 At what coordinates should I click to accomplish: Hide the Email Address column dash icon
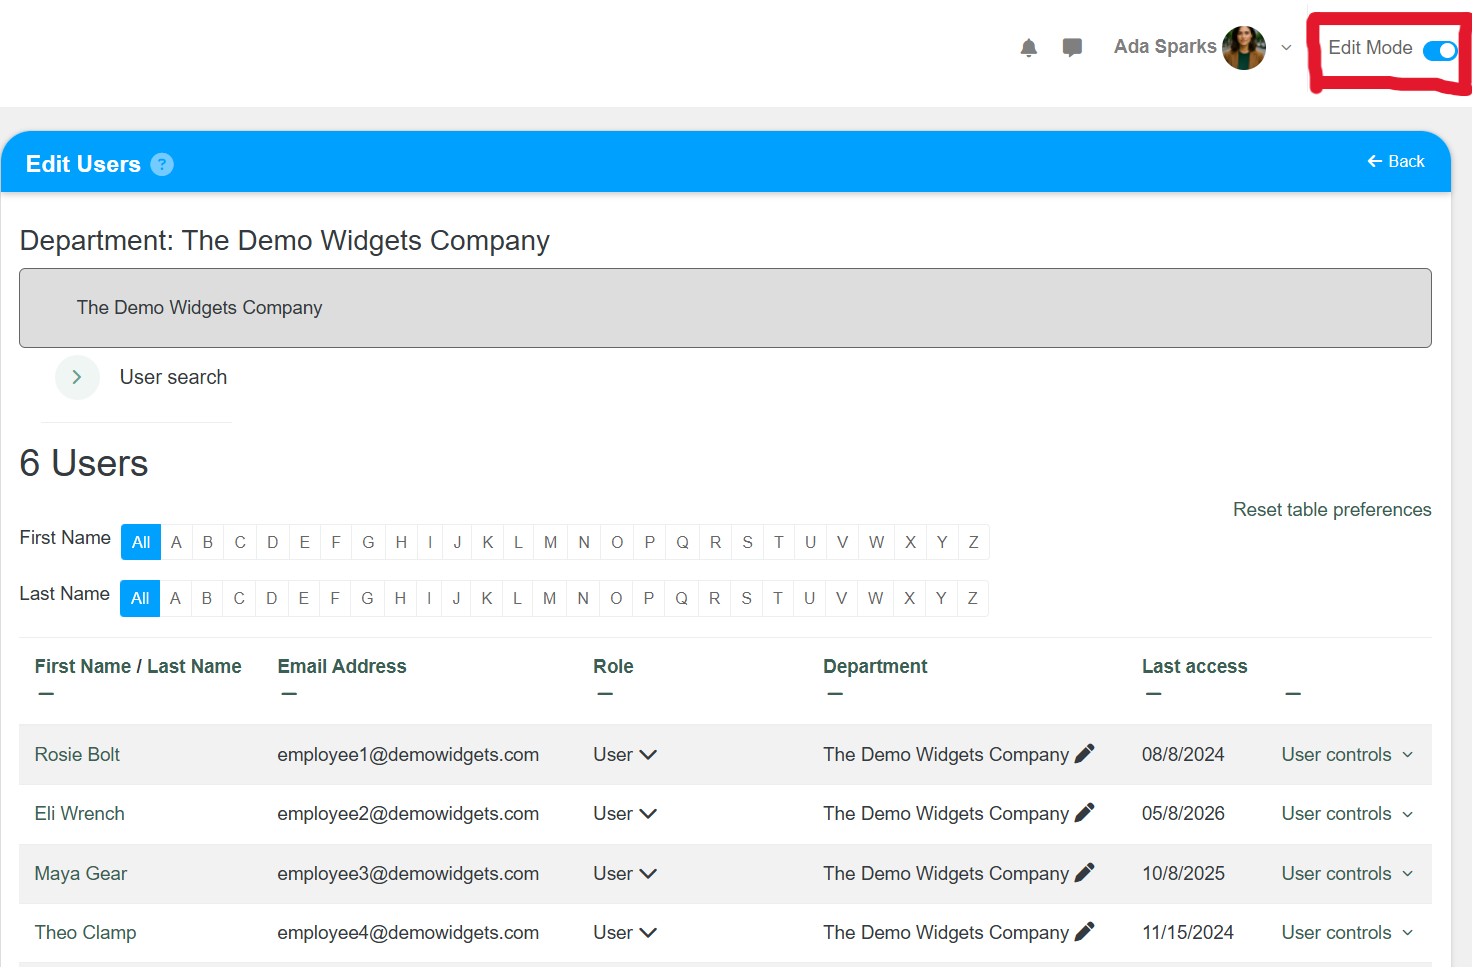coord(289,693)
